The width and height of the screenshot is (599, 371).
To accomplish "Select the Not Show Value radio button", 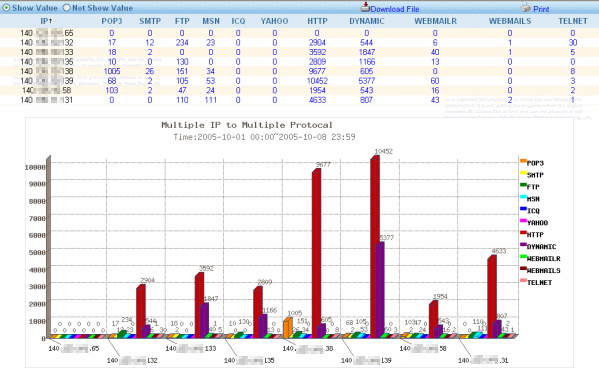I will click(x=66, y=8).
